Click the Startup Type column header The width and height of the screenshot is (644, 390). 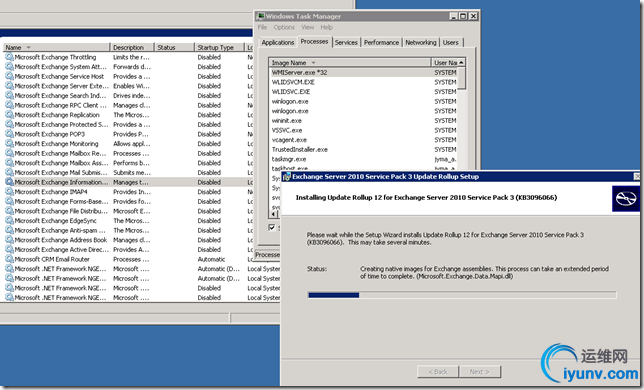click(219, 48)
